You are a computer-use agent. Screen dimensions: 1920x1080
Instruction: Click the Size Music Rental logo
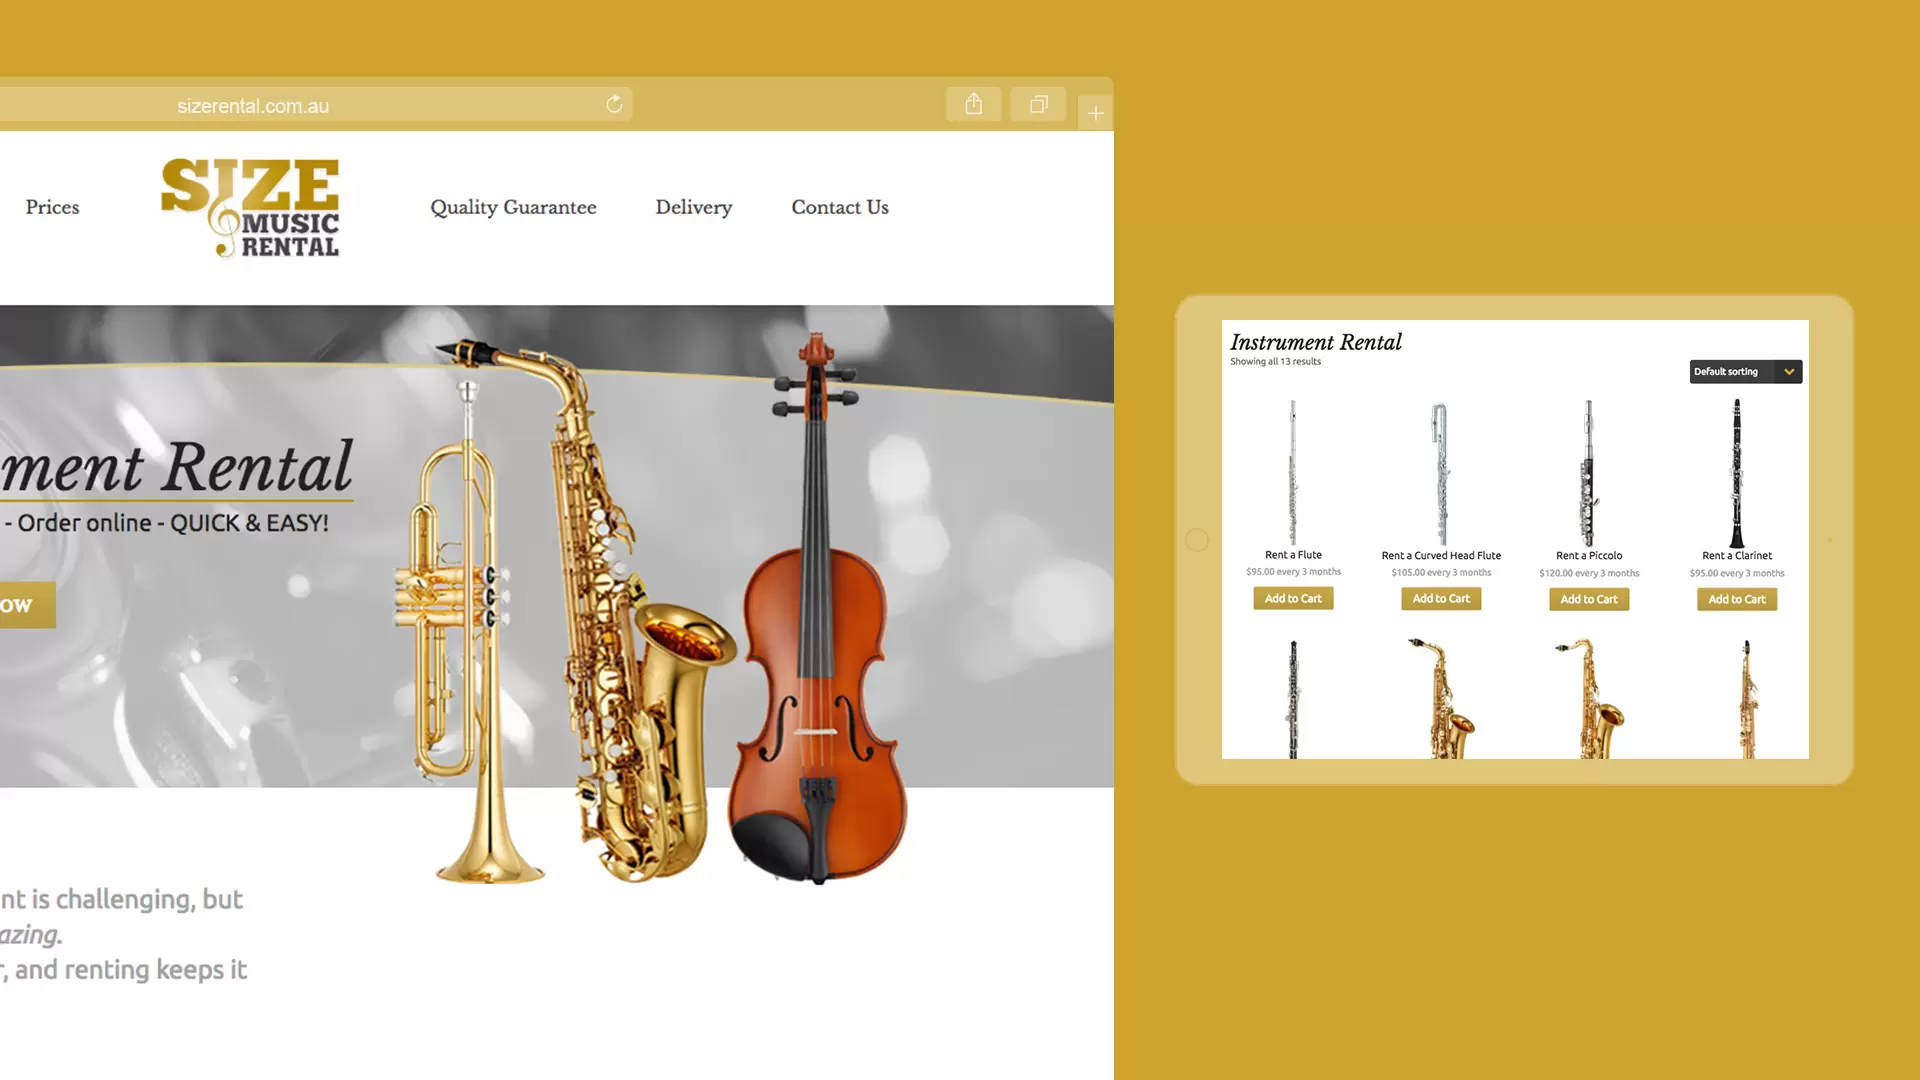tap(250, 207)
